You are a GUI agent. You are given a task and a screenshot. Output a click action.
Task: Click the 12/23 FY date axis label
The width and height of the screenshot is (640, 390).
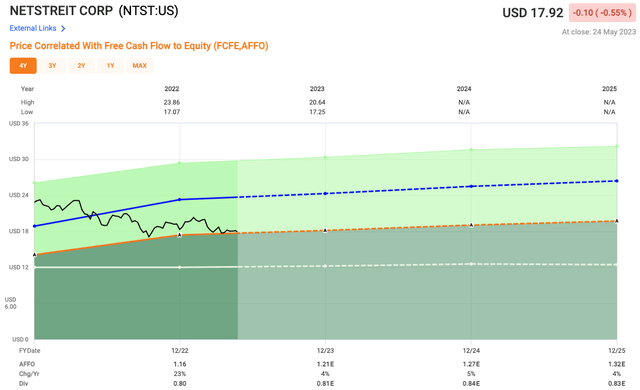pos(325,350)
